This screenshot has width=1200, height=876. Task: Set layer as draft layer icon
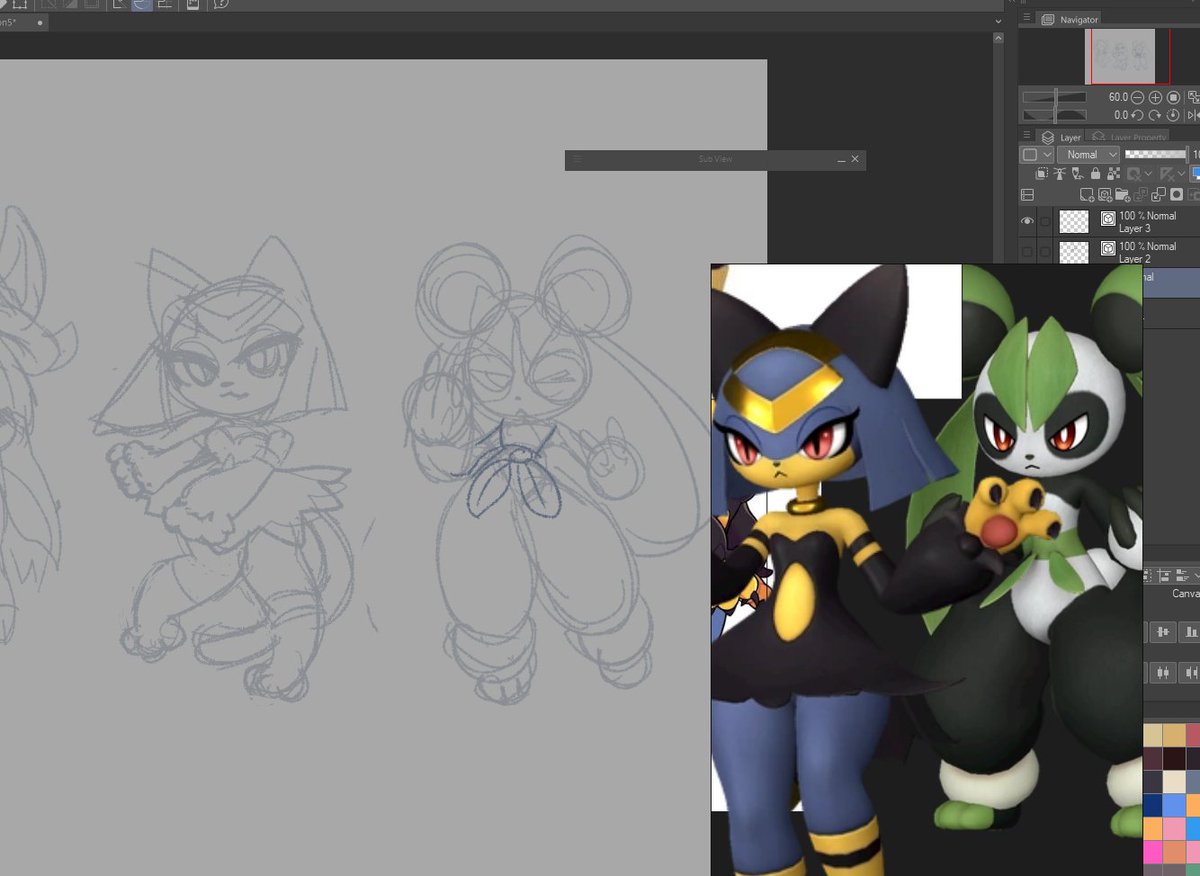[x=1077, y=173]
